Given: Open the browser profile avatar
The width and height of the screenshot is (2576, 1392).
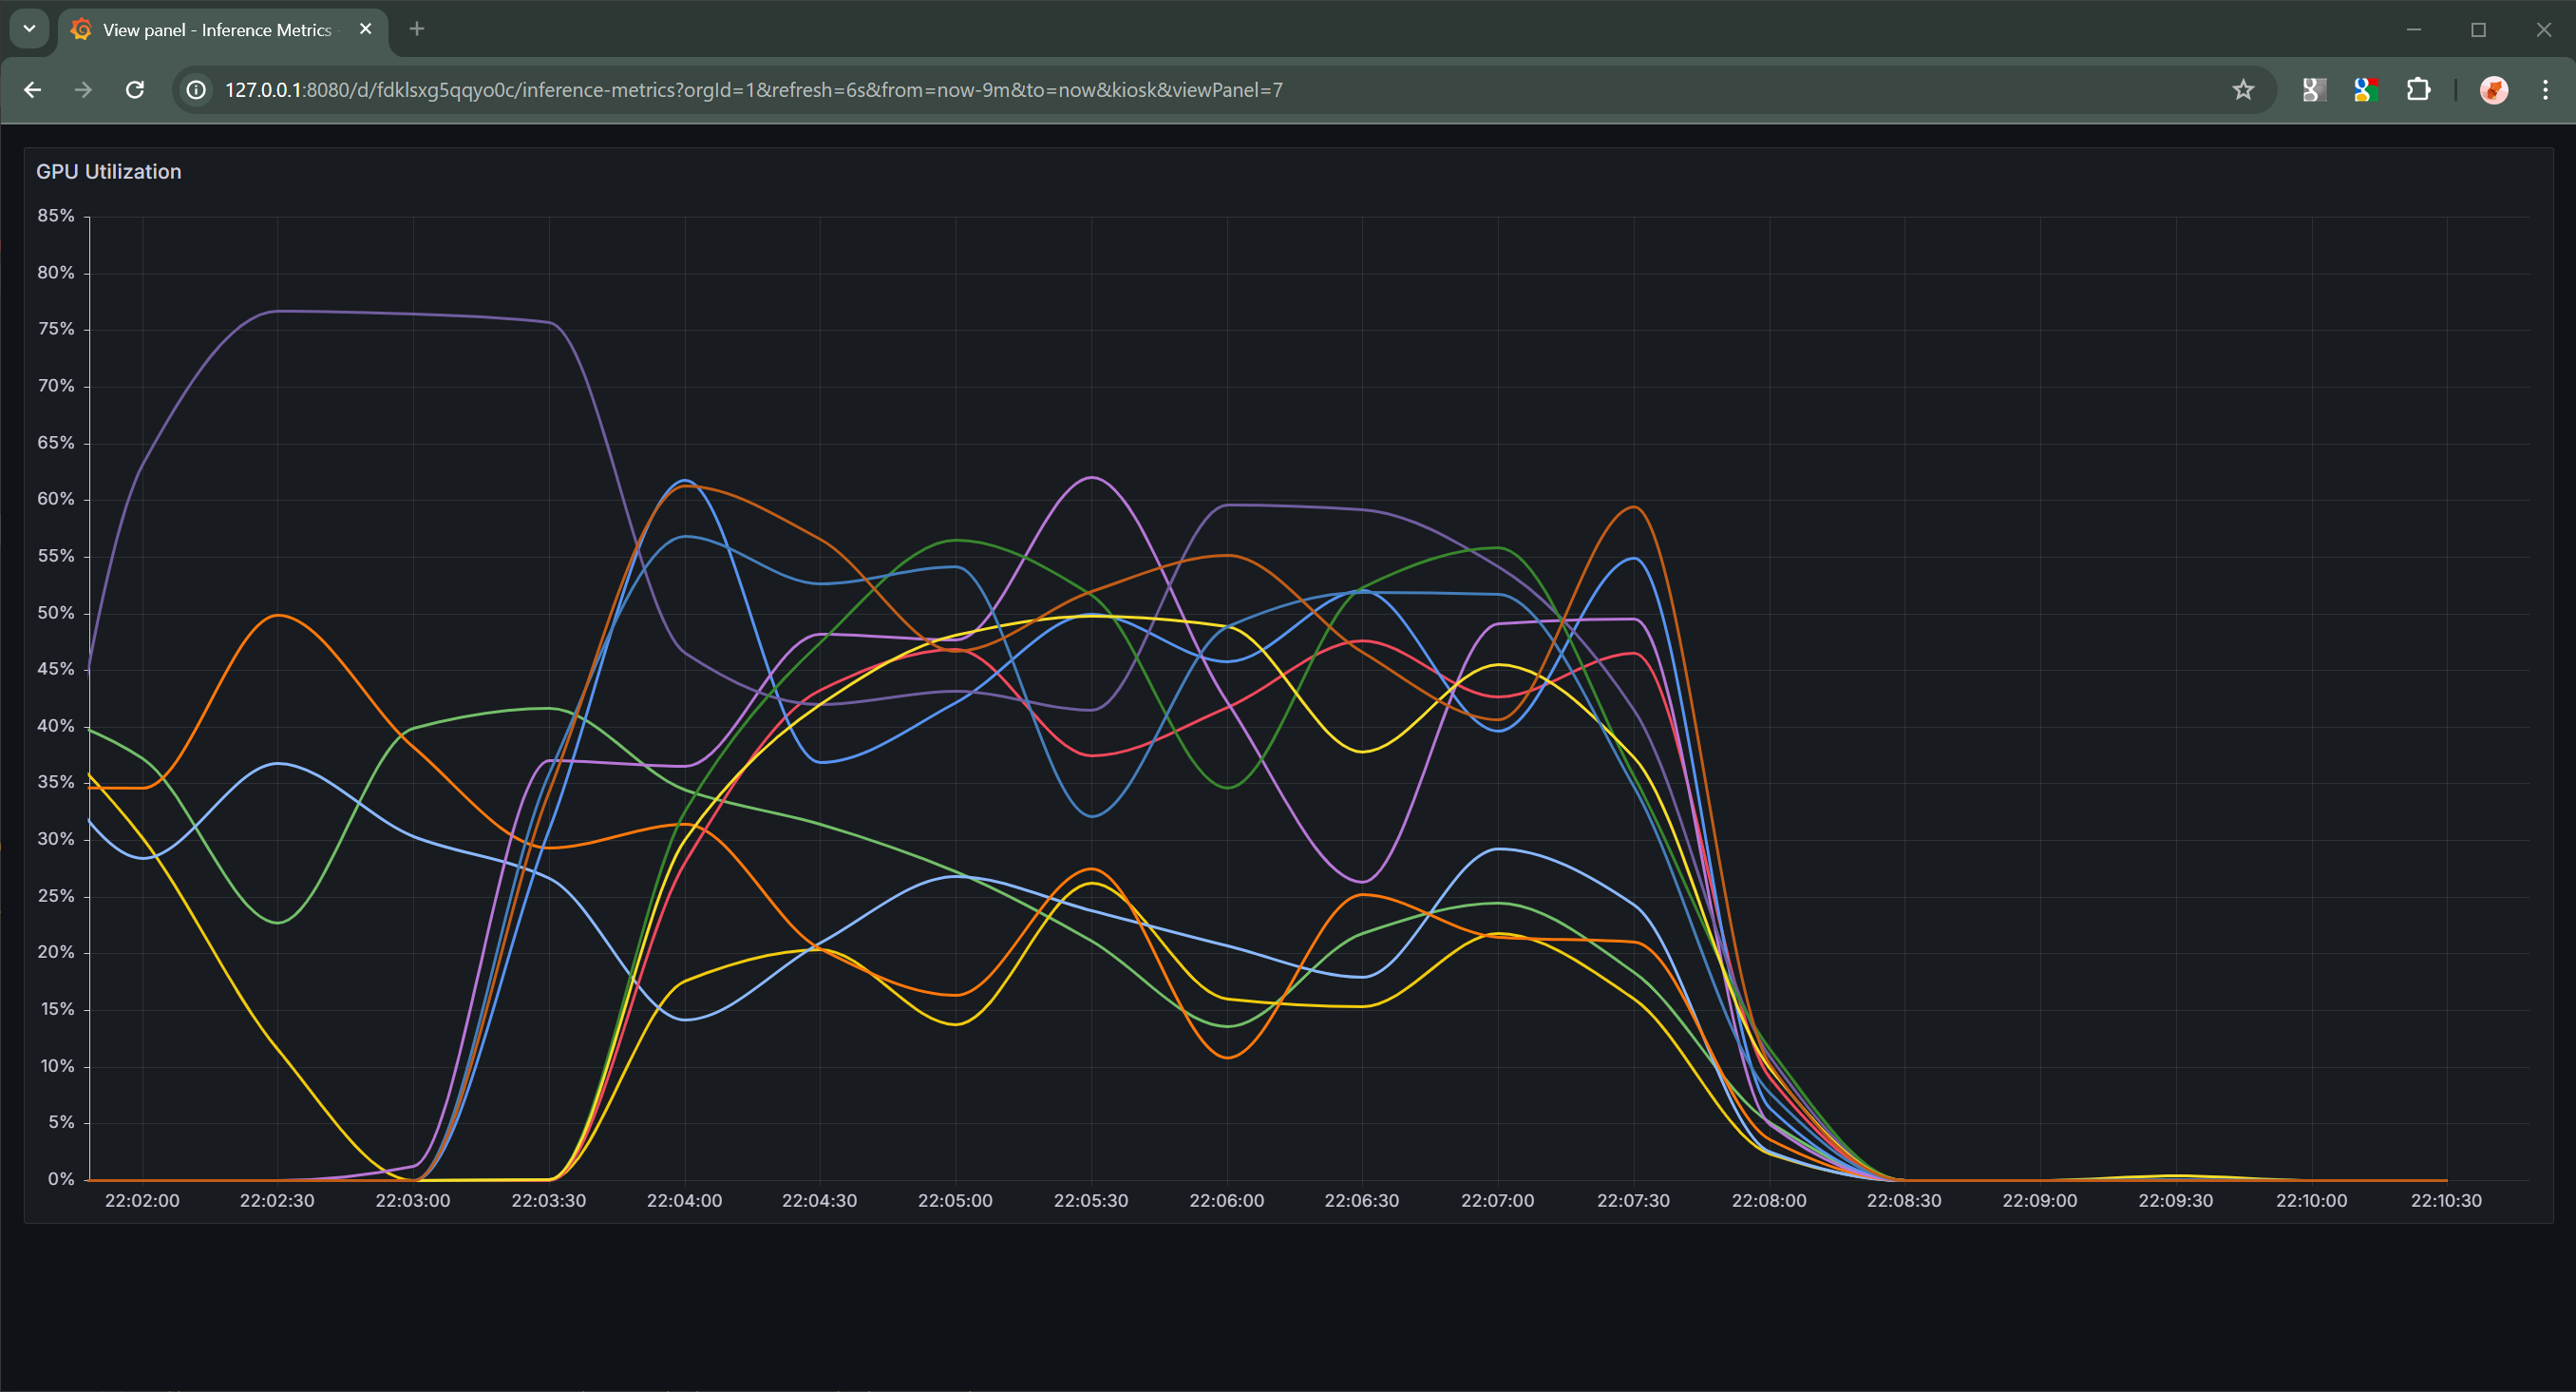Looking at the screenshot, I should pos(2494,90).
